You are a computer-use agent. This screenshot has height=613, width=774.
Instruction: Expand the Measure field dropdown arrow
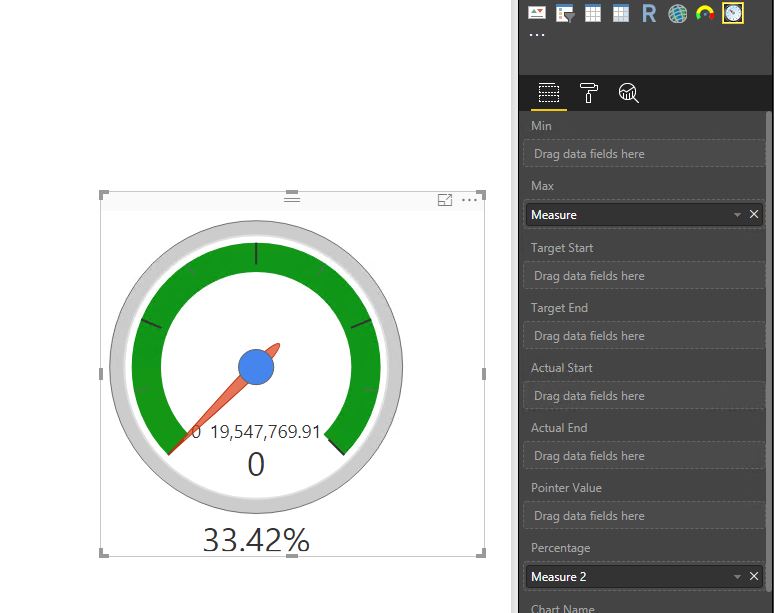737,215
